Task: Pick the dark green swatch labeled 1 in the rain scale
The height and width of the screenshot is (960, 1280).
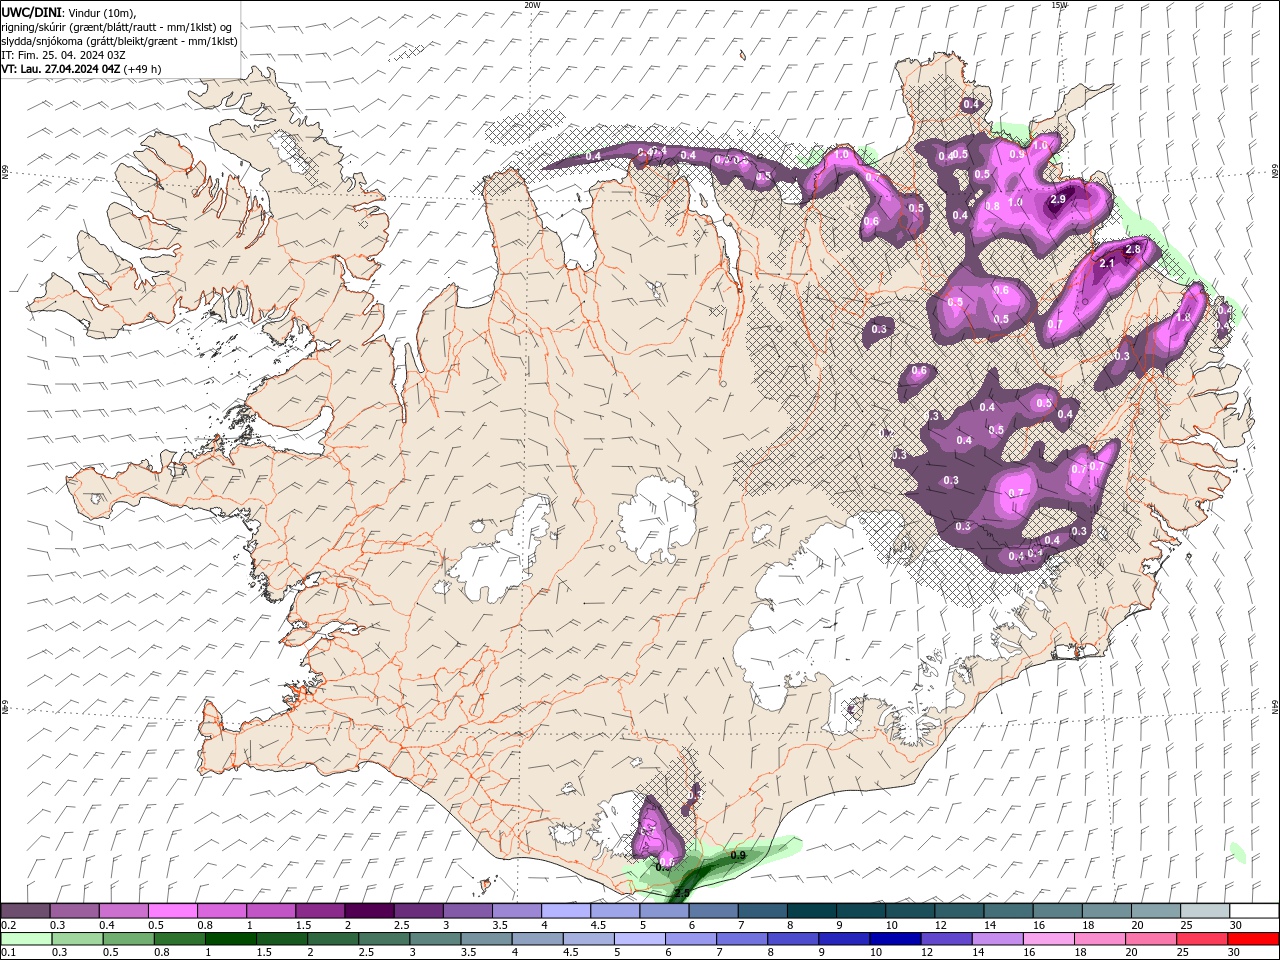Action: point(231,939)
